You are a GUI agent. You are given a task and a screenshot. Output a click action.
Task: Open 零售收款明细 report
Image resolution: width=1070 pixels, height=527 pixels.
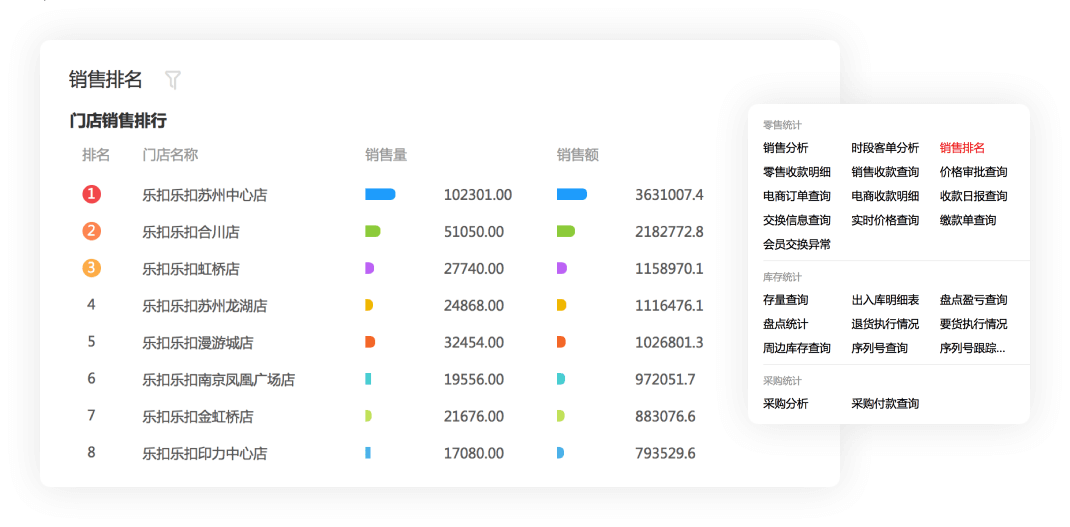tap(797, 172)
